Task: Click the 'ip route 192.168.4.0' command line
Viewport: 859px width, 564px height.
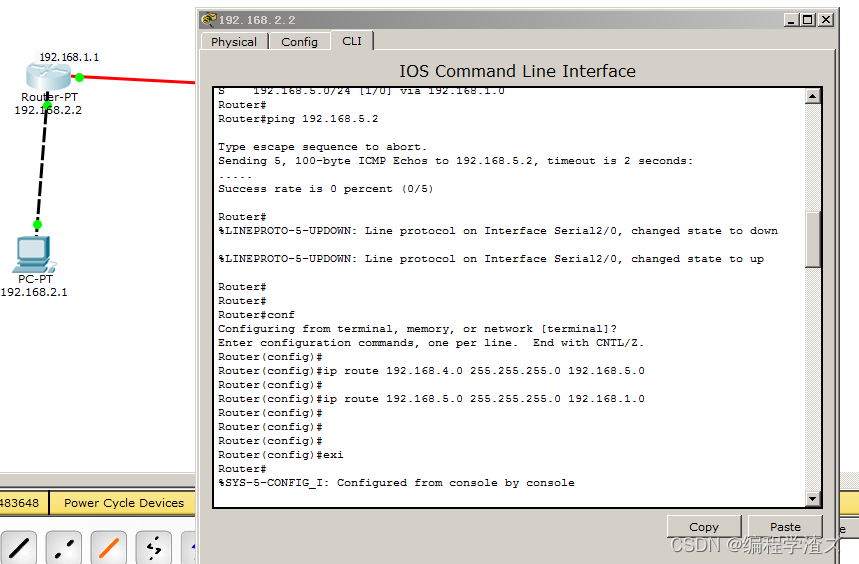Action: (x=431, y=371)
